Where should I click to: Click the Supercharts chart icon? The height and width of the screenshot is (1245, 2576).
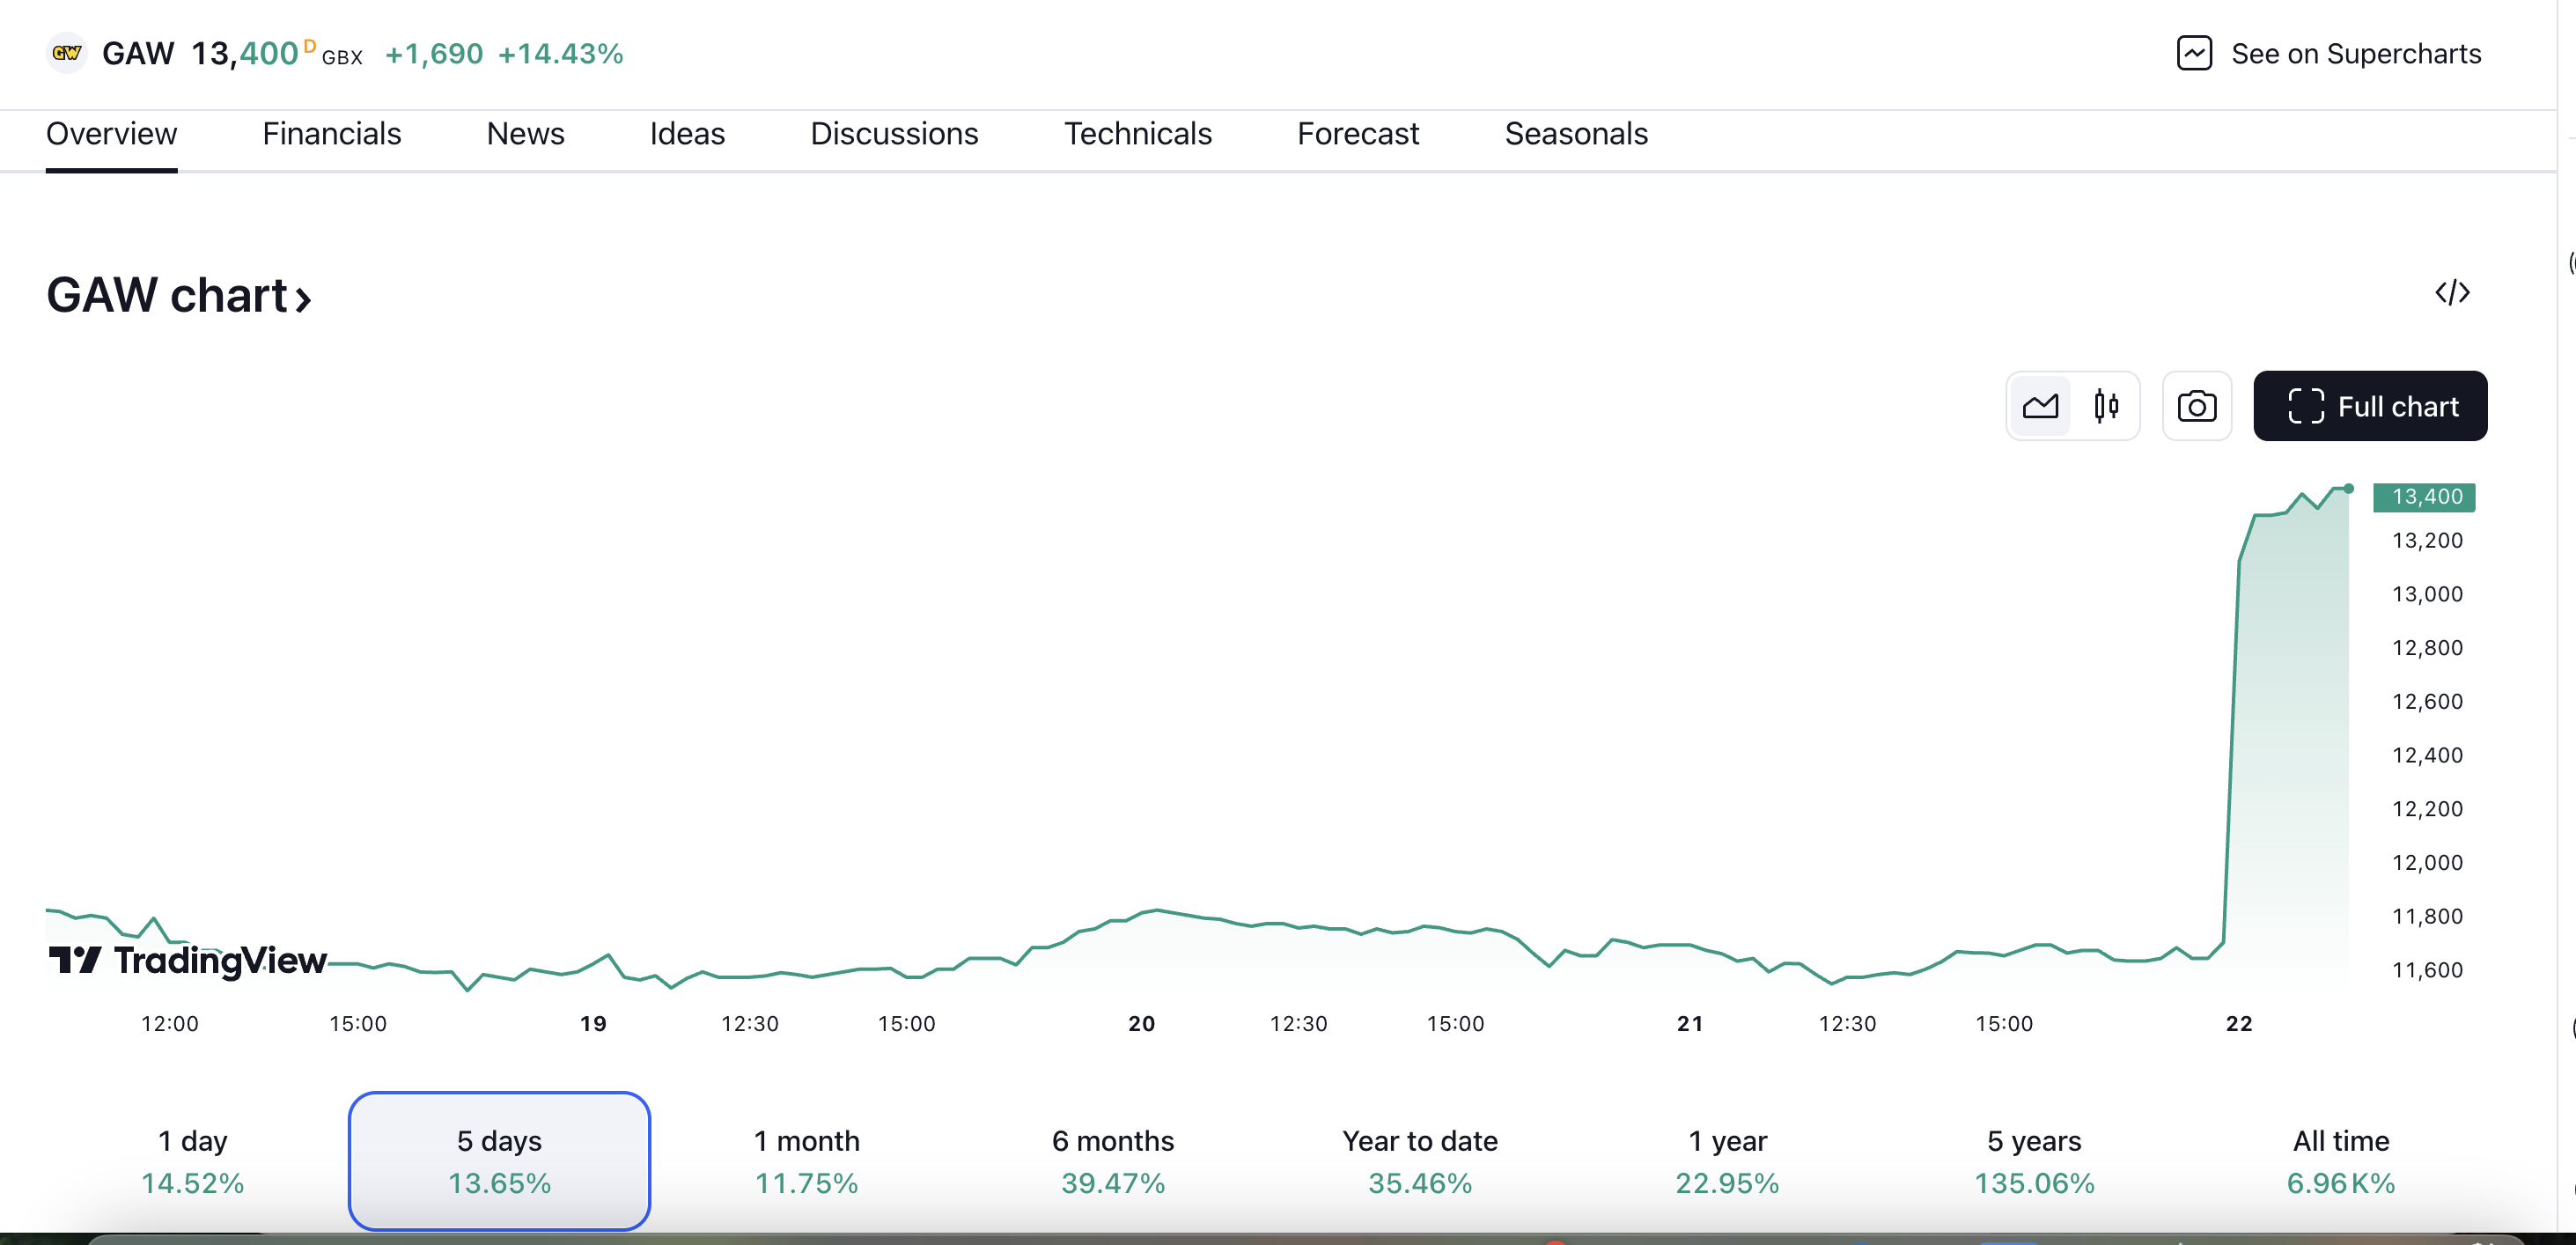click(x=2194, y=53)
